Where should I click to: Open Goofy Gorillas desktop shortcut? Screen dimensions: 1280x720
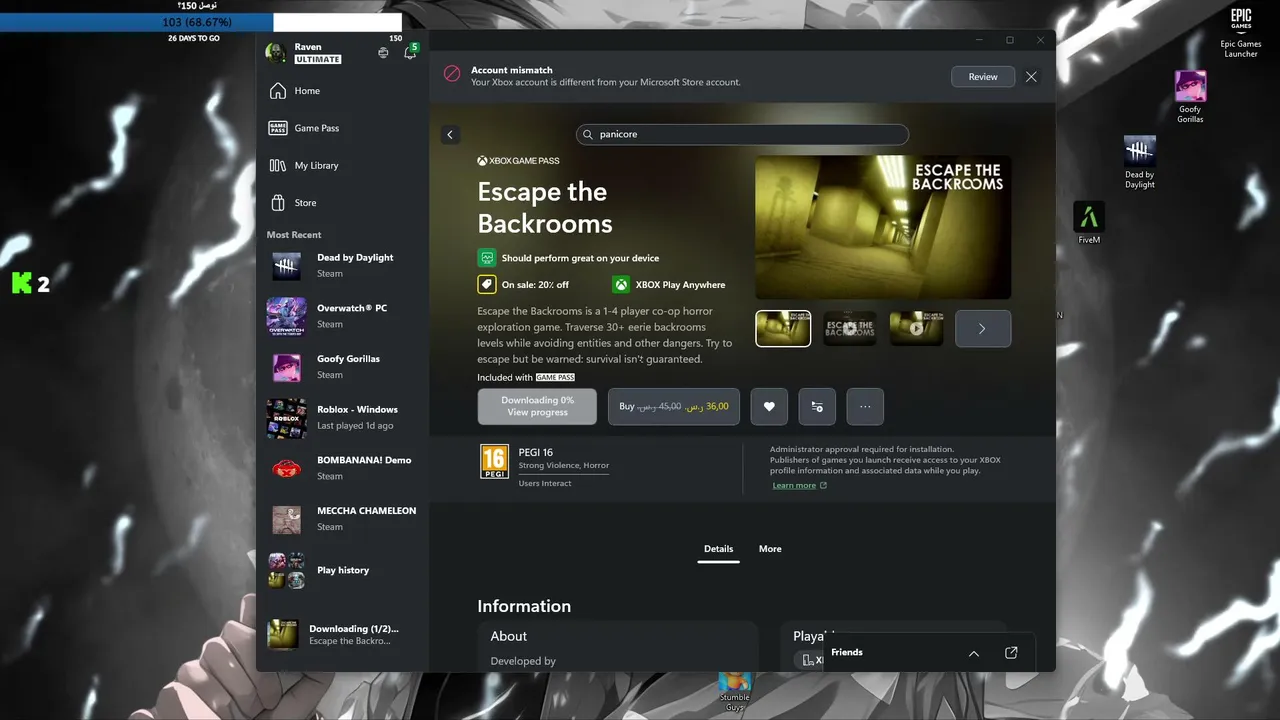coord(1190,97)
